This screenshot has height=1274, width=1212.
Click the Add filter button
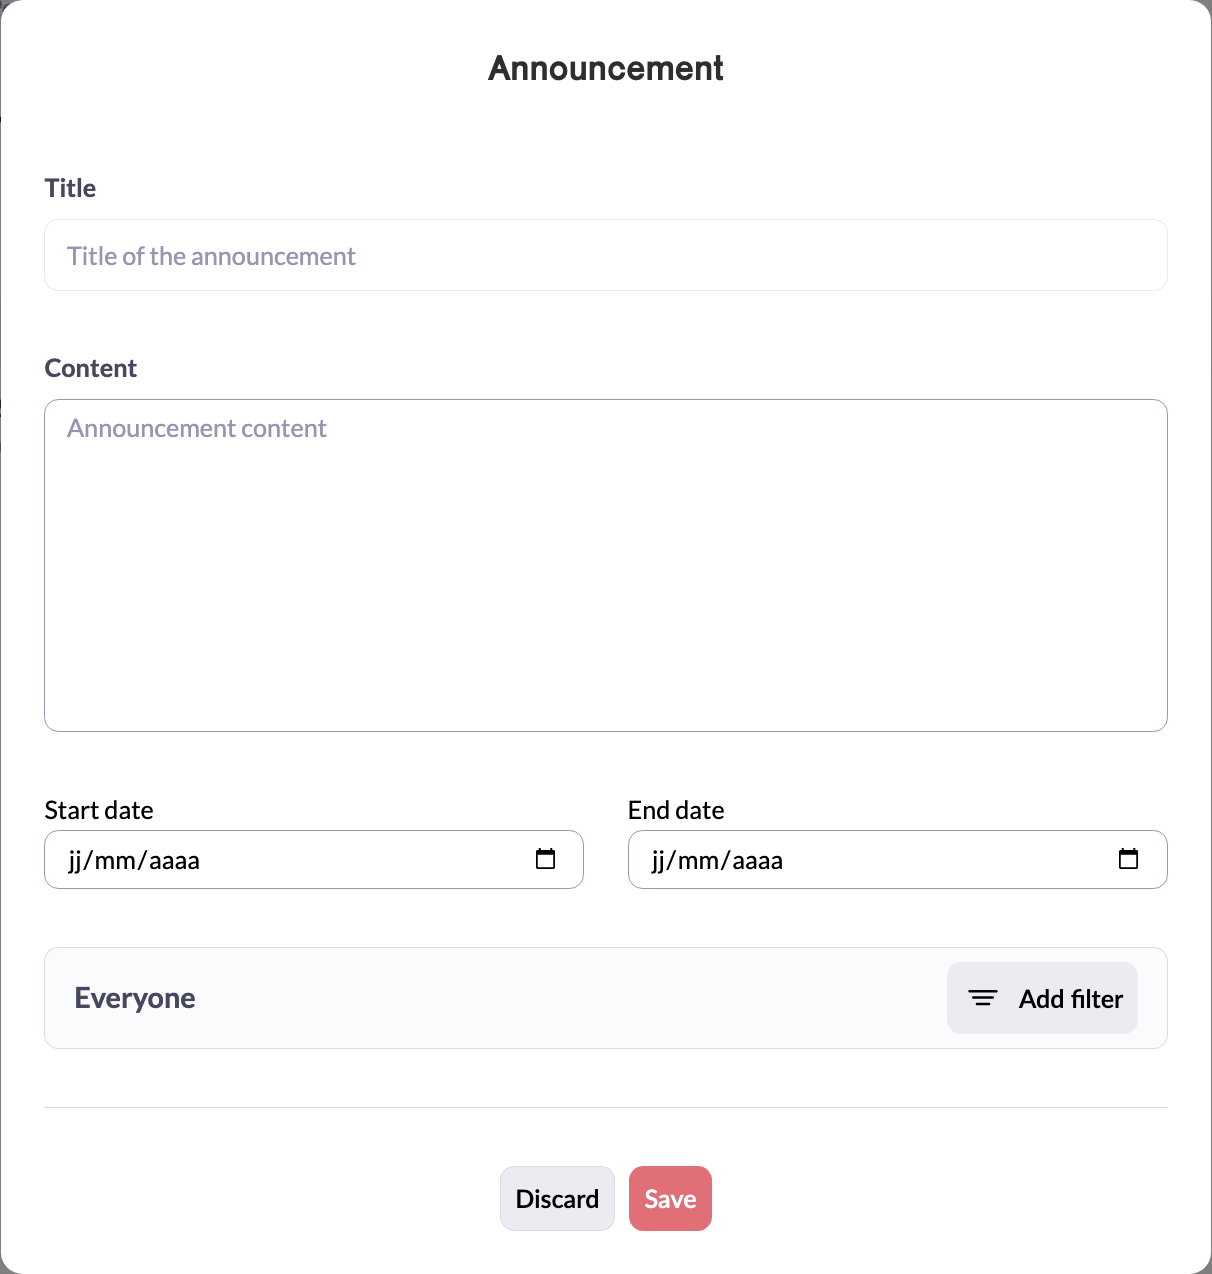tap(1042, 998)
